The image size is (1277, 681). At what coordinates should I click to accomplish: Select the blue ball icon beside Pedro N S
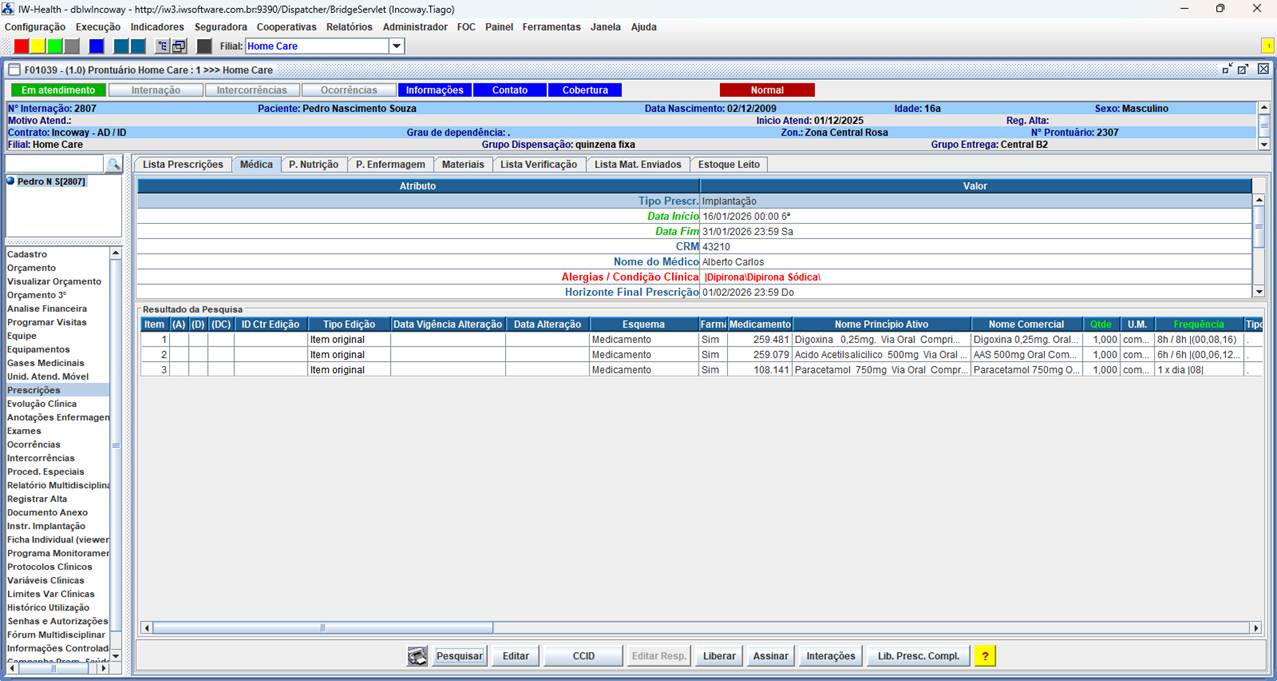click(11, 182)
